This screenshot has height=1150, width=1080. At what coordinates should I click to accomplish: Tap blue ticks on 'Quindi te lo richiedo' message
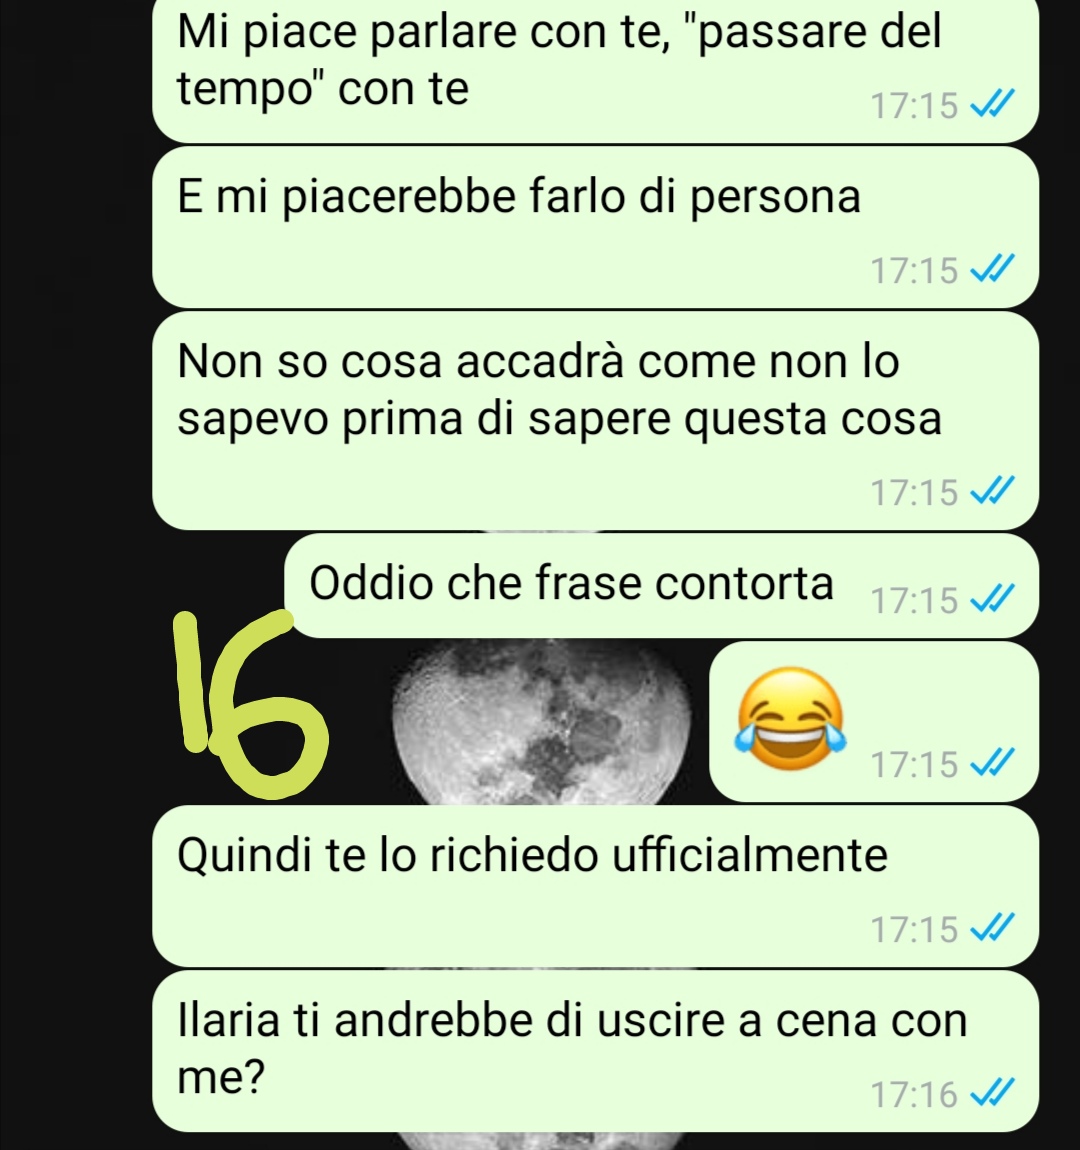point(993,927)
